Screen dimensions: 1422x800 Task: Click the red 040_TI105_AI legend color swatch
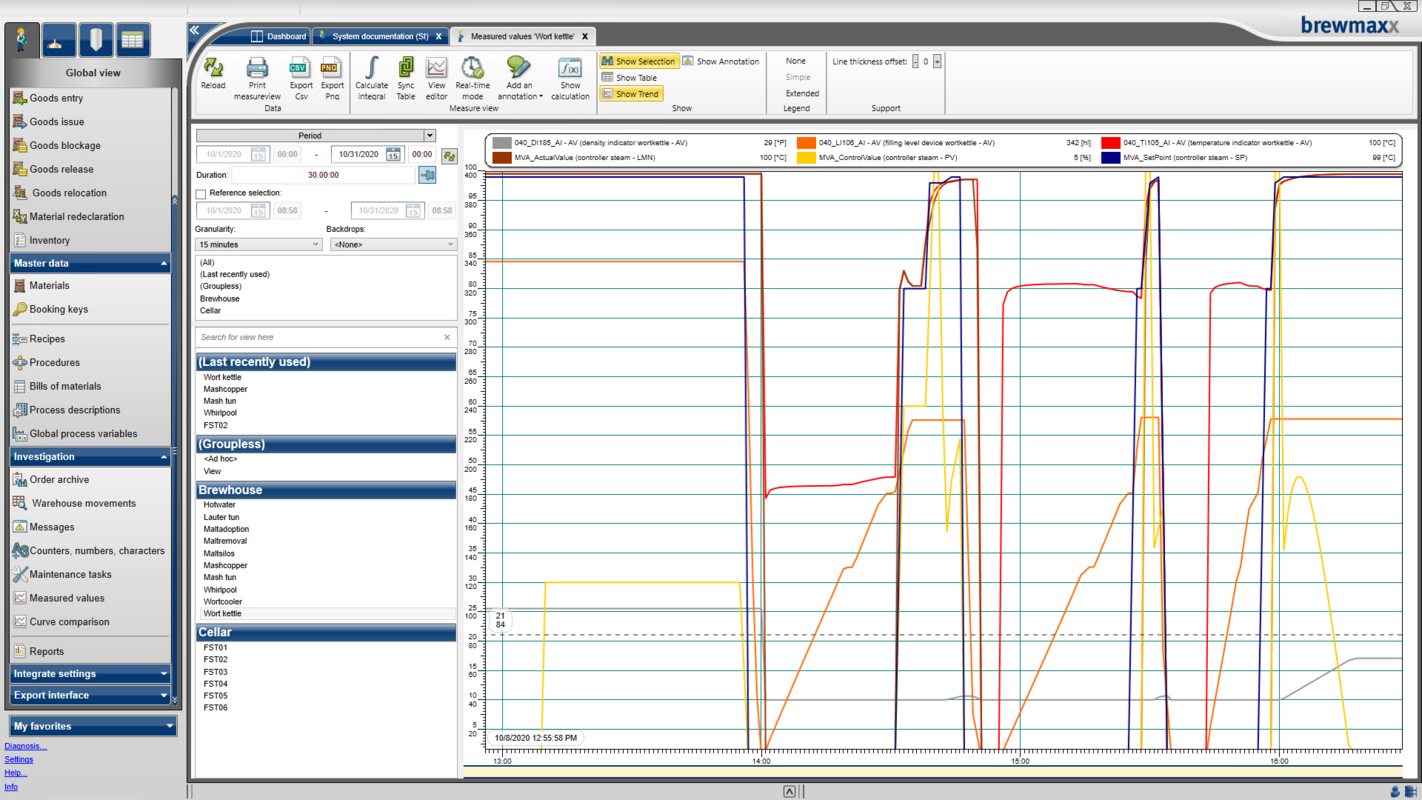pos(1110,143)
